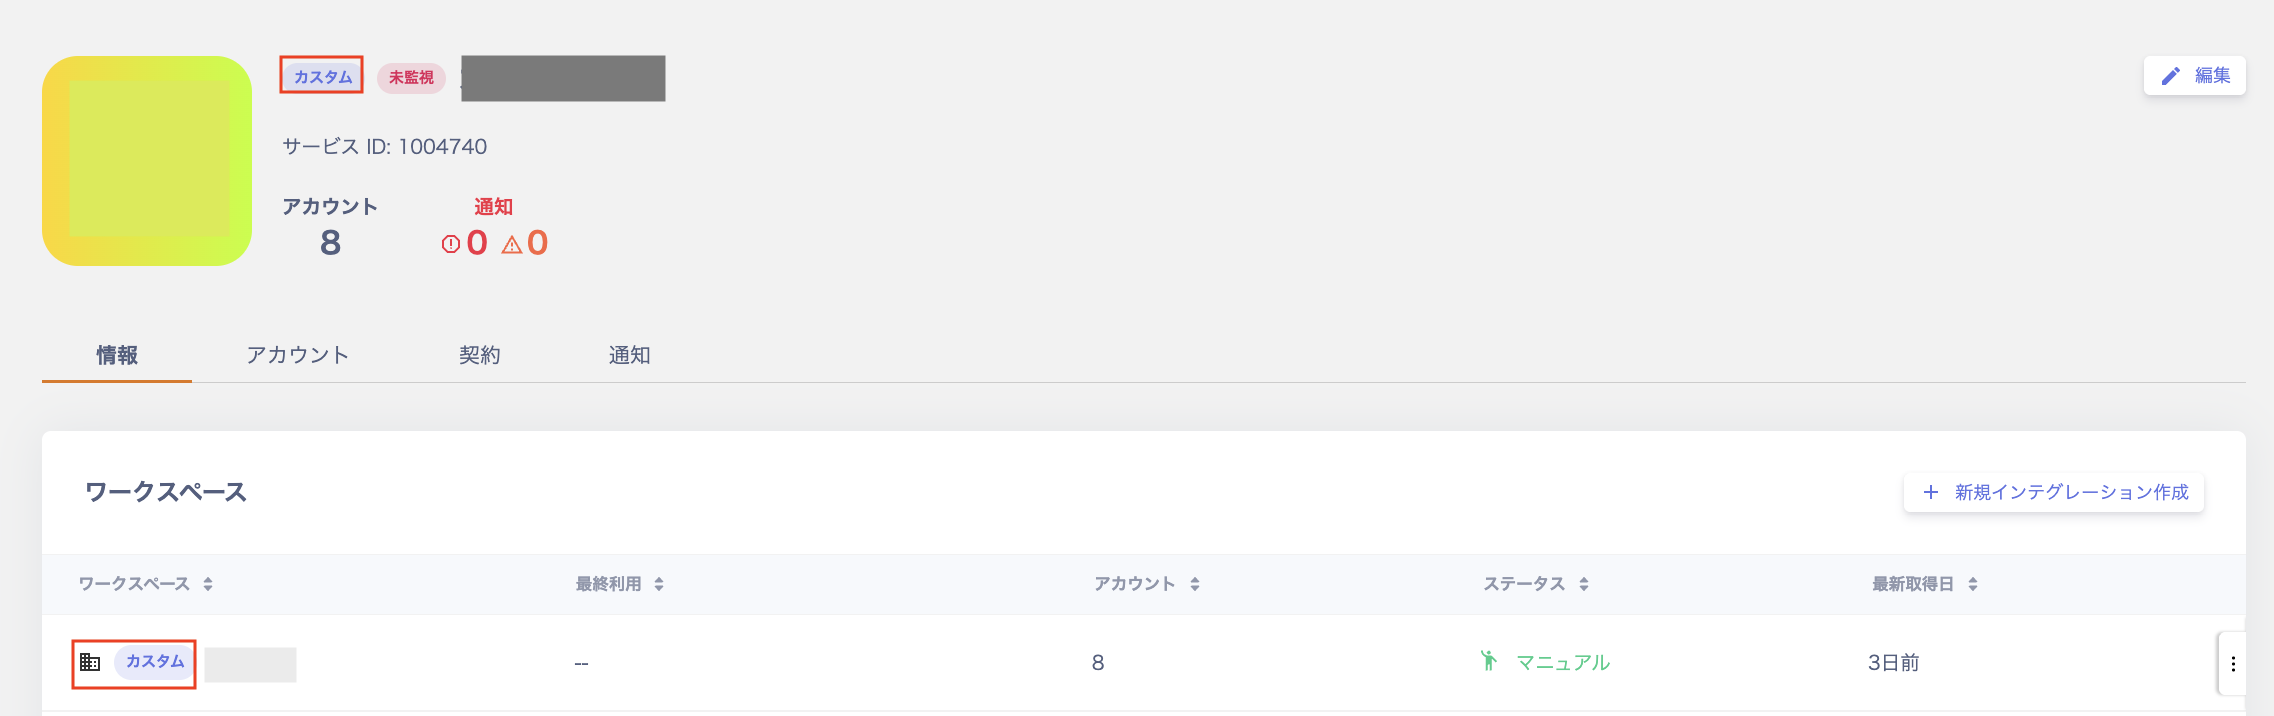
Task: Open the 契約 tab
Action: [x=479, y=355]
